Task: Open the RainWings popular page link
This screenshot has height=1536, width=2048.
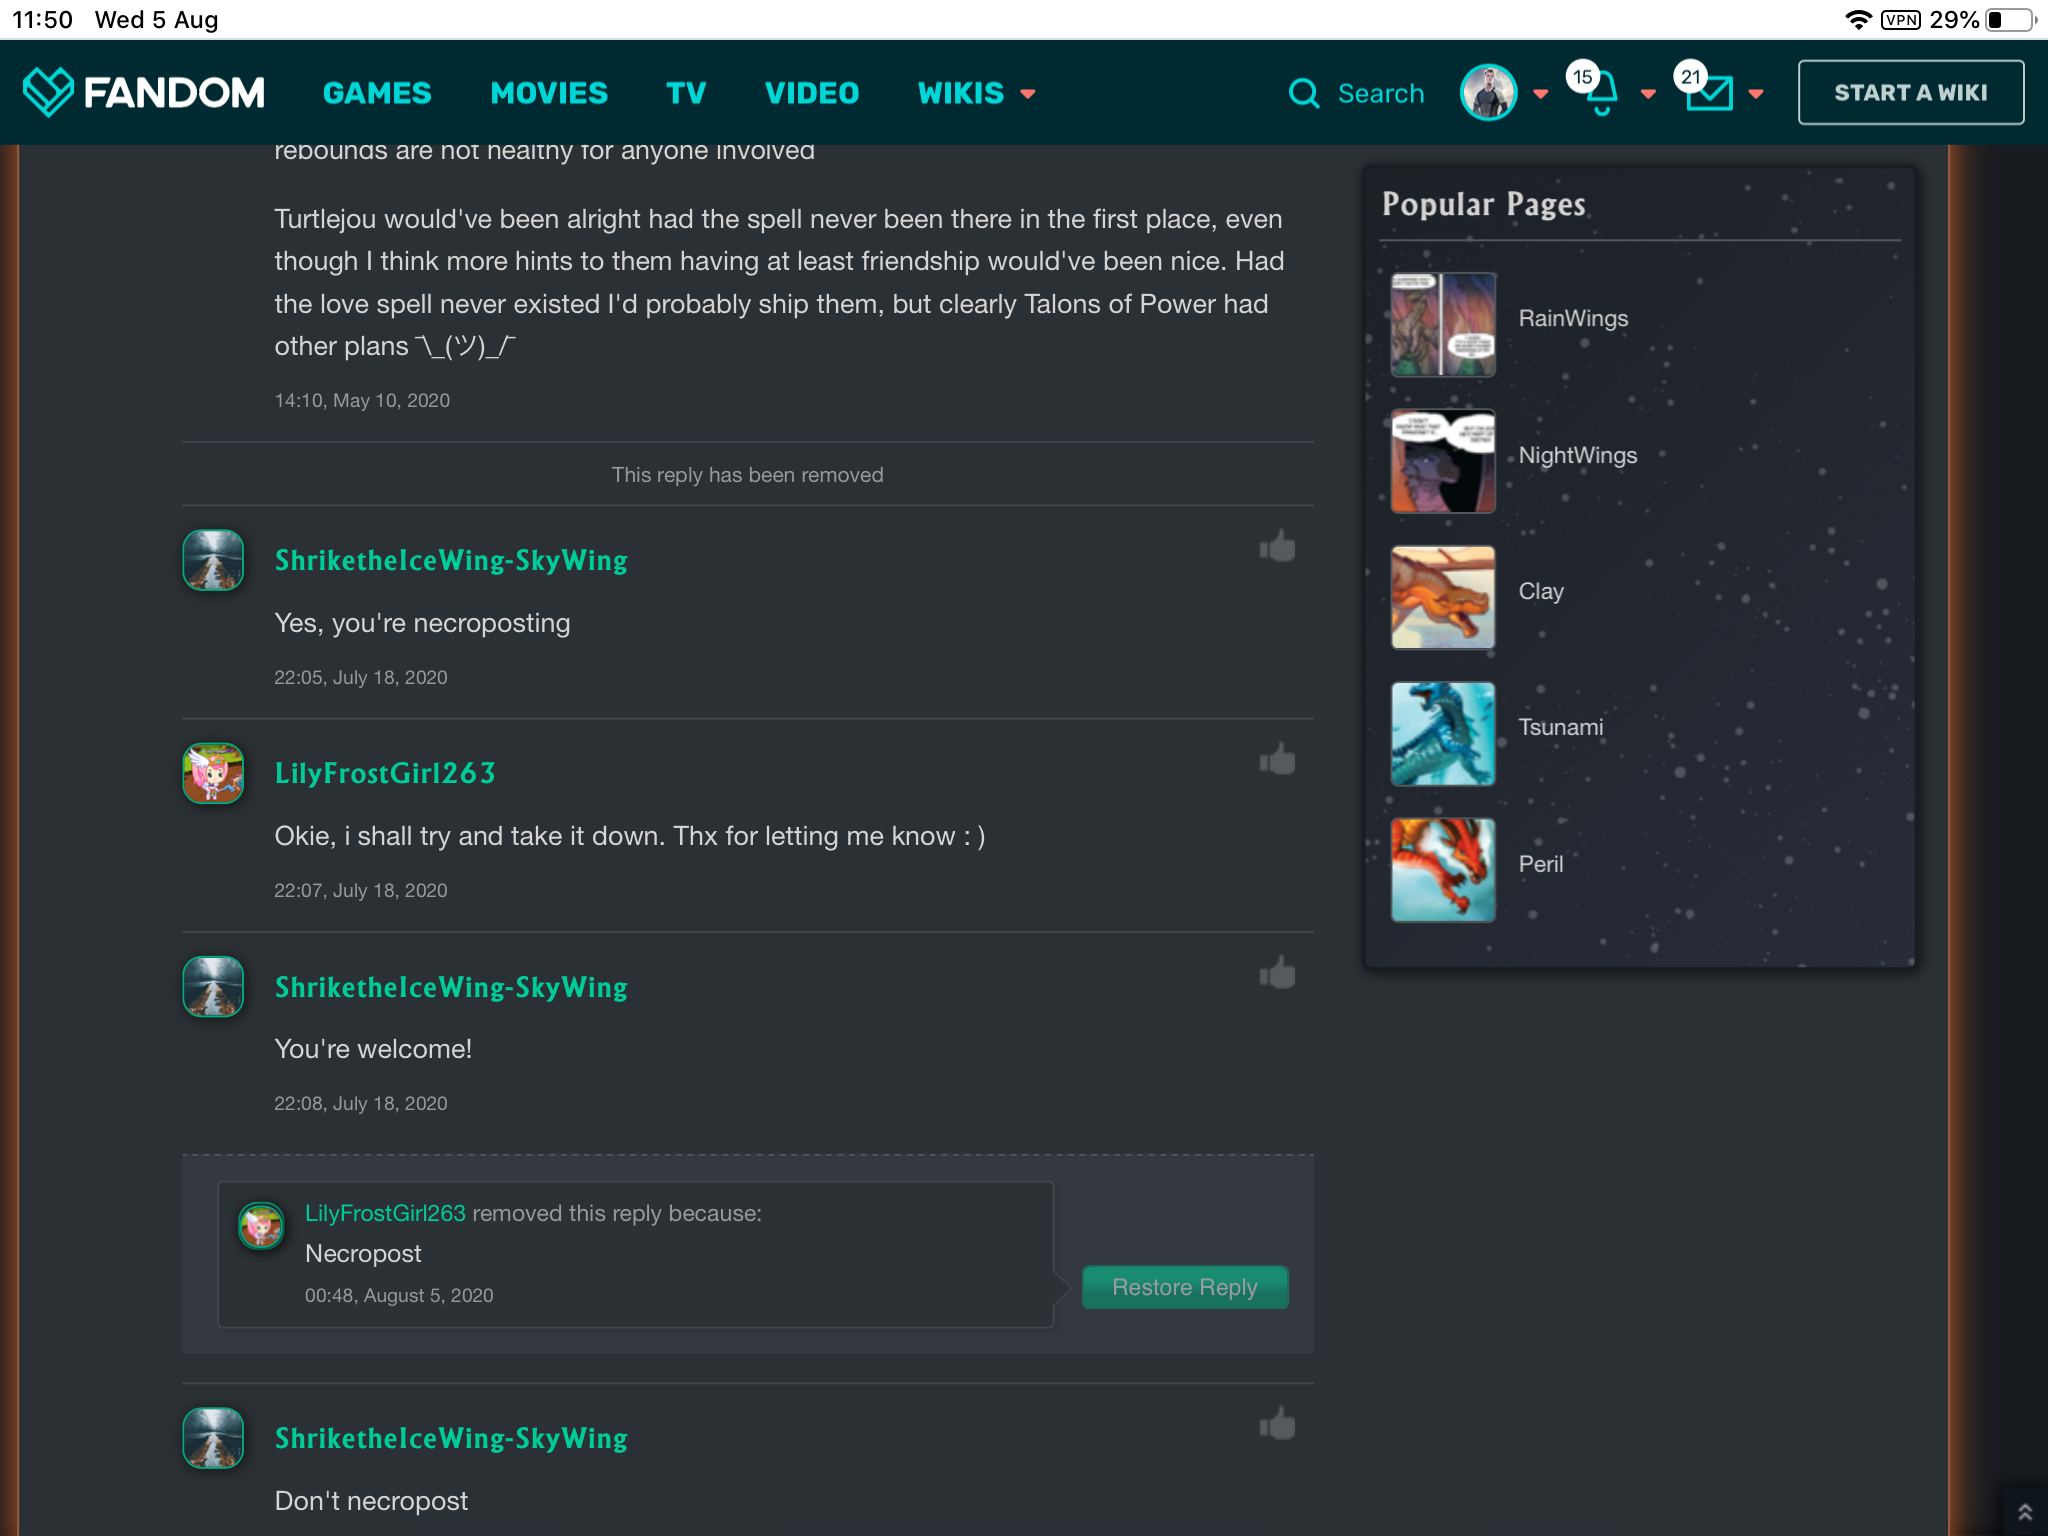Action: pos(1573,318)
